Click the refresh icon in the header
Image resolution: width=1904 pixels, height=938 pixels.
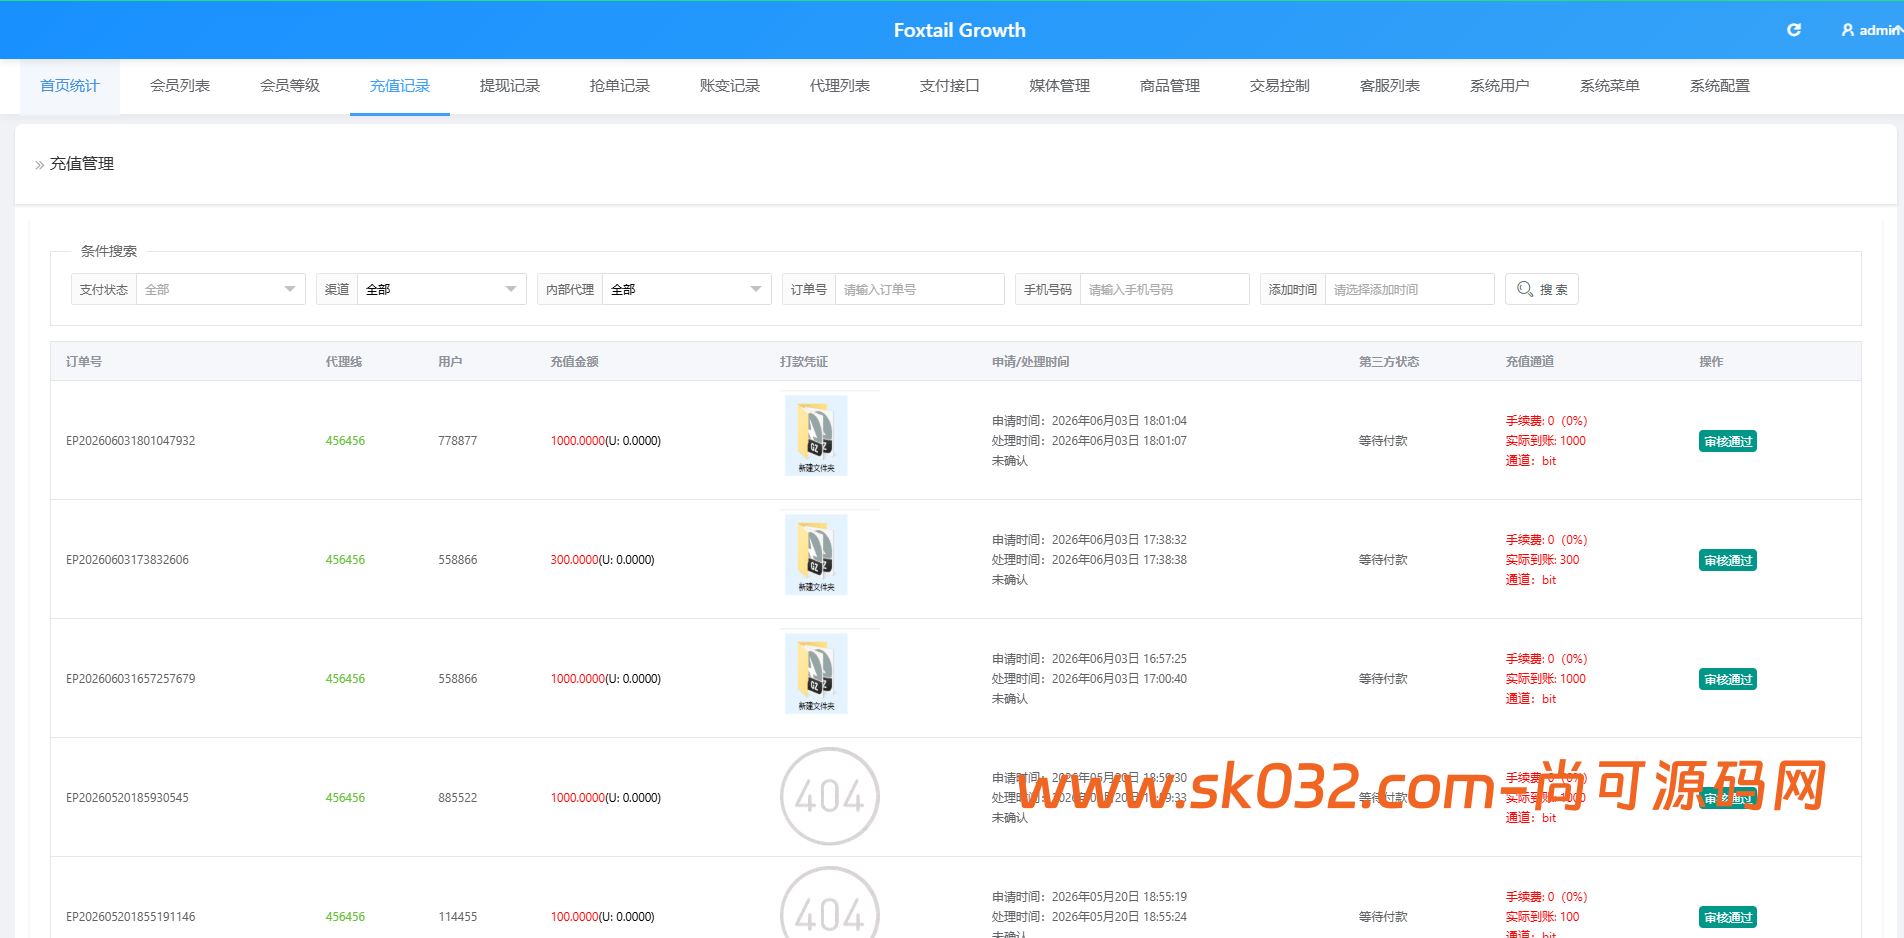(1794, 30)
